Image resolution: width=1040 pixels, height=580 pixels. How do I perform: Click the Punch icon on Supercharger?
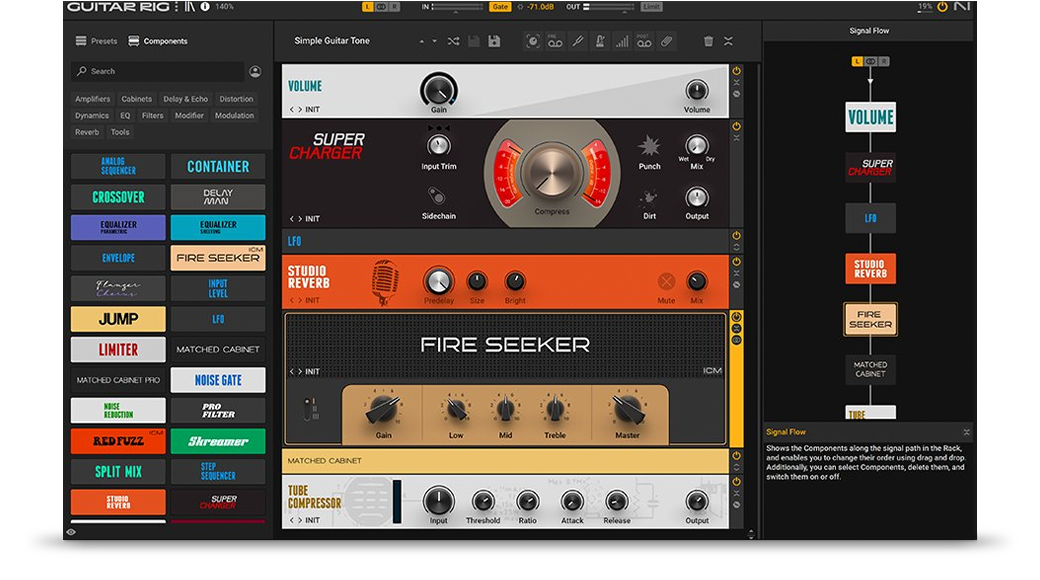[x=649, y=146]
